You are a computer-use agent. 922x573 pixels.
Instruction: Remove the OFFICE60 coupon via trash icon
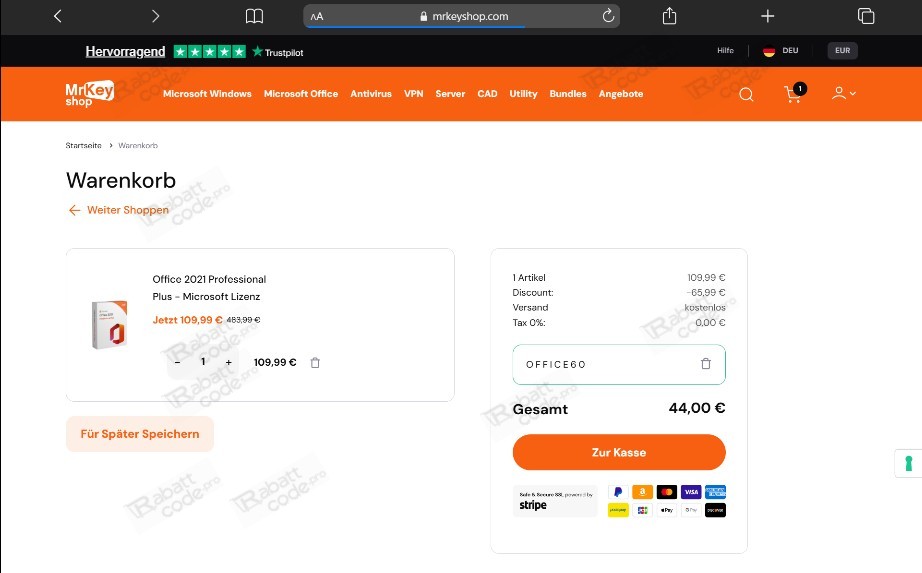click(706, 364)
